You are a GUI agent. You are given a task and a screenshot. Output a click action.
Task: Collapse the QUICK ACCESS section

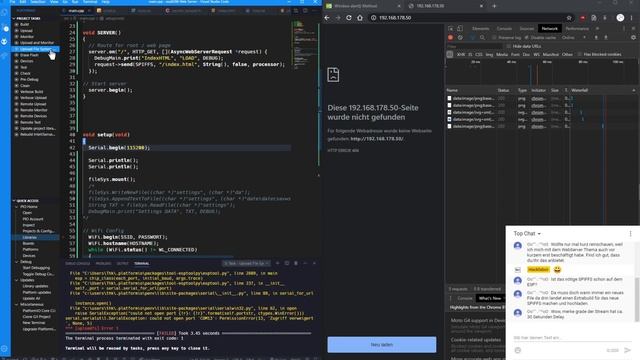pyautogui.click(x=28, y=201)
